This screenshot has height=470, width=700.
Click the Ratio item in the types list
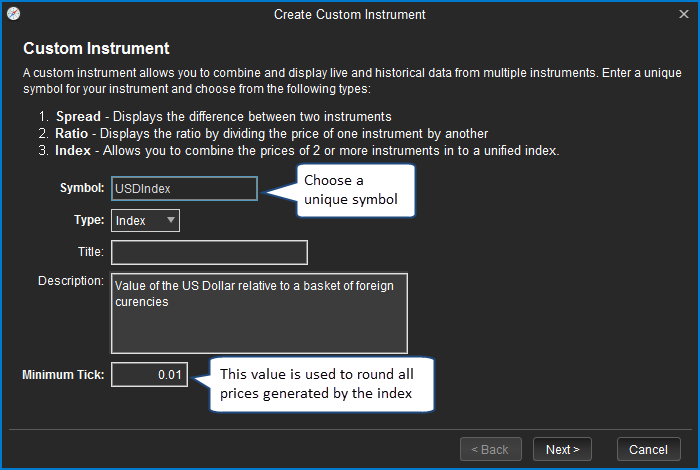point(76,133)
